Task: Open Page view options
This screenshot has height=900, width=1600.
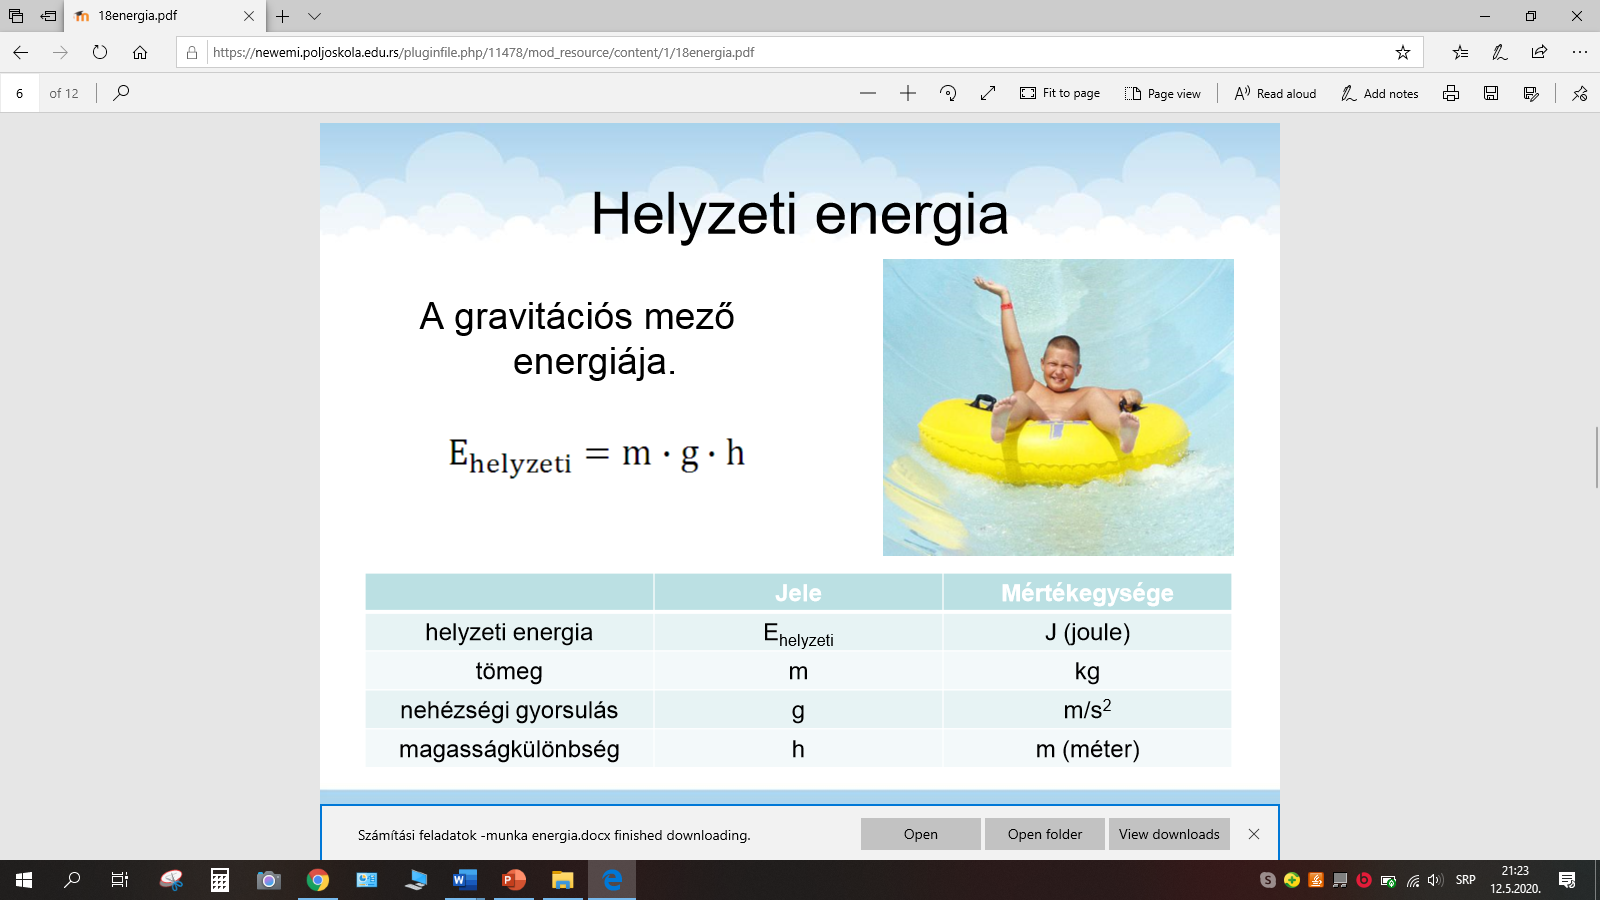Action: click(x=1163, y=93)
